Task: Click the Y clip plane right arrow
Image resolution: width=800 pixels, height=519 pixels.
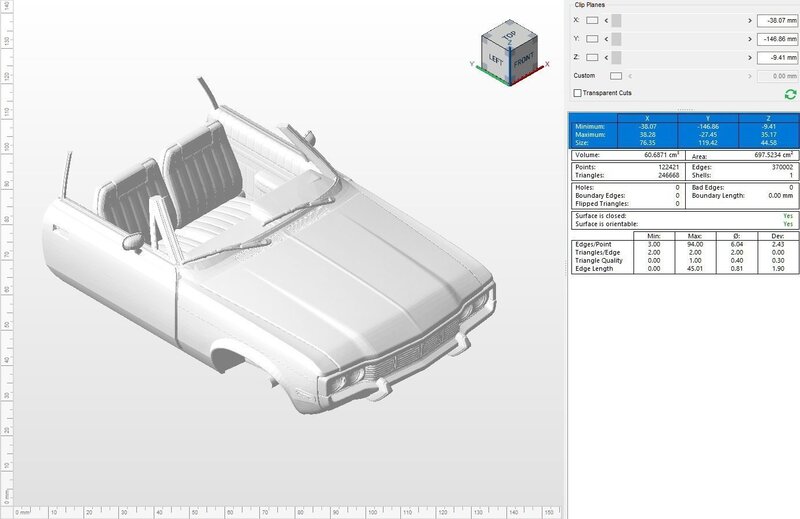Action: (x=749, y=39)
